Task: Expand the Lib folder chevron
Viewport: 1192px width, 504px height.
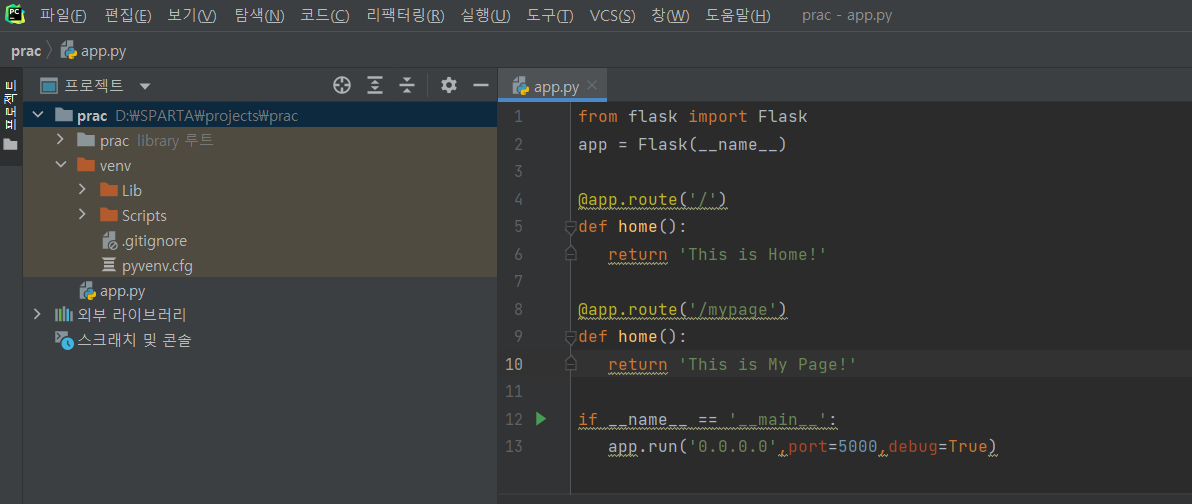Action: click(x=82, y=190)
